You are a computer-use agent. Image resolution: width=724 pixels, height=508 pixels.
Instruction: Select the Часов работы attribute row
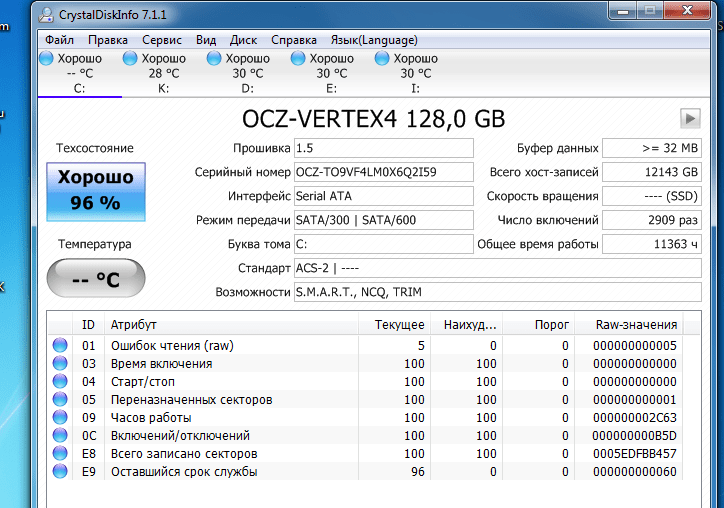tap(150, 418)
